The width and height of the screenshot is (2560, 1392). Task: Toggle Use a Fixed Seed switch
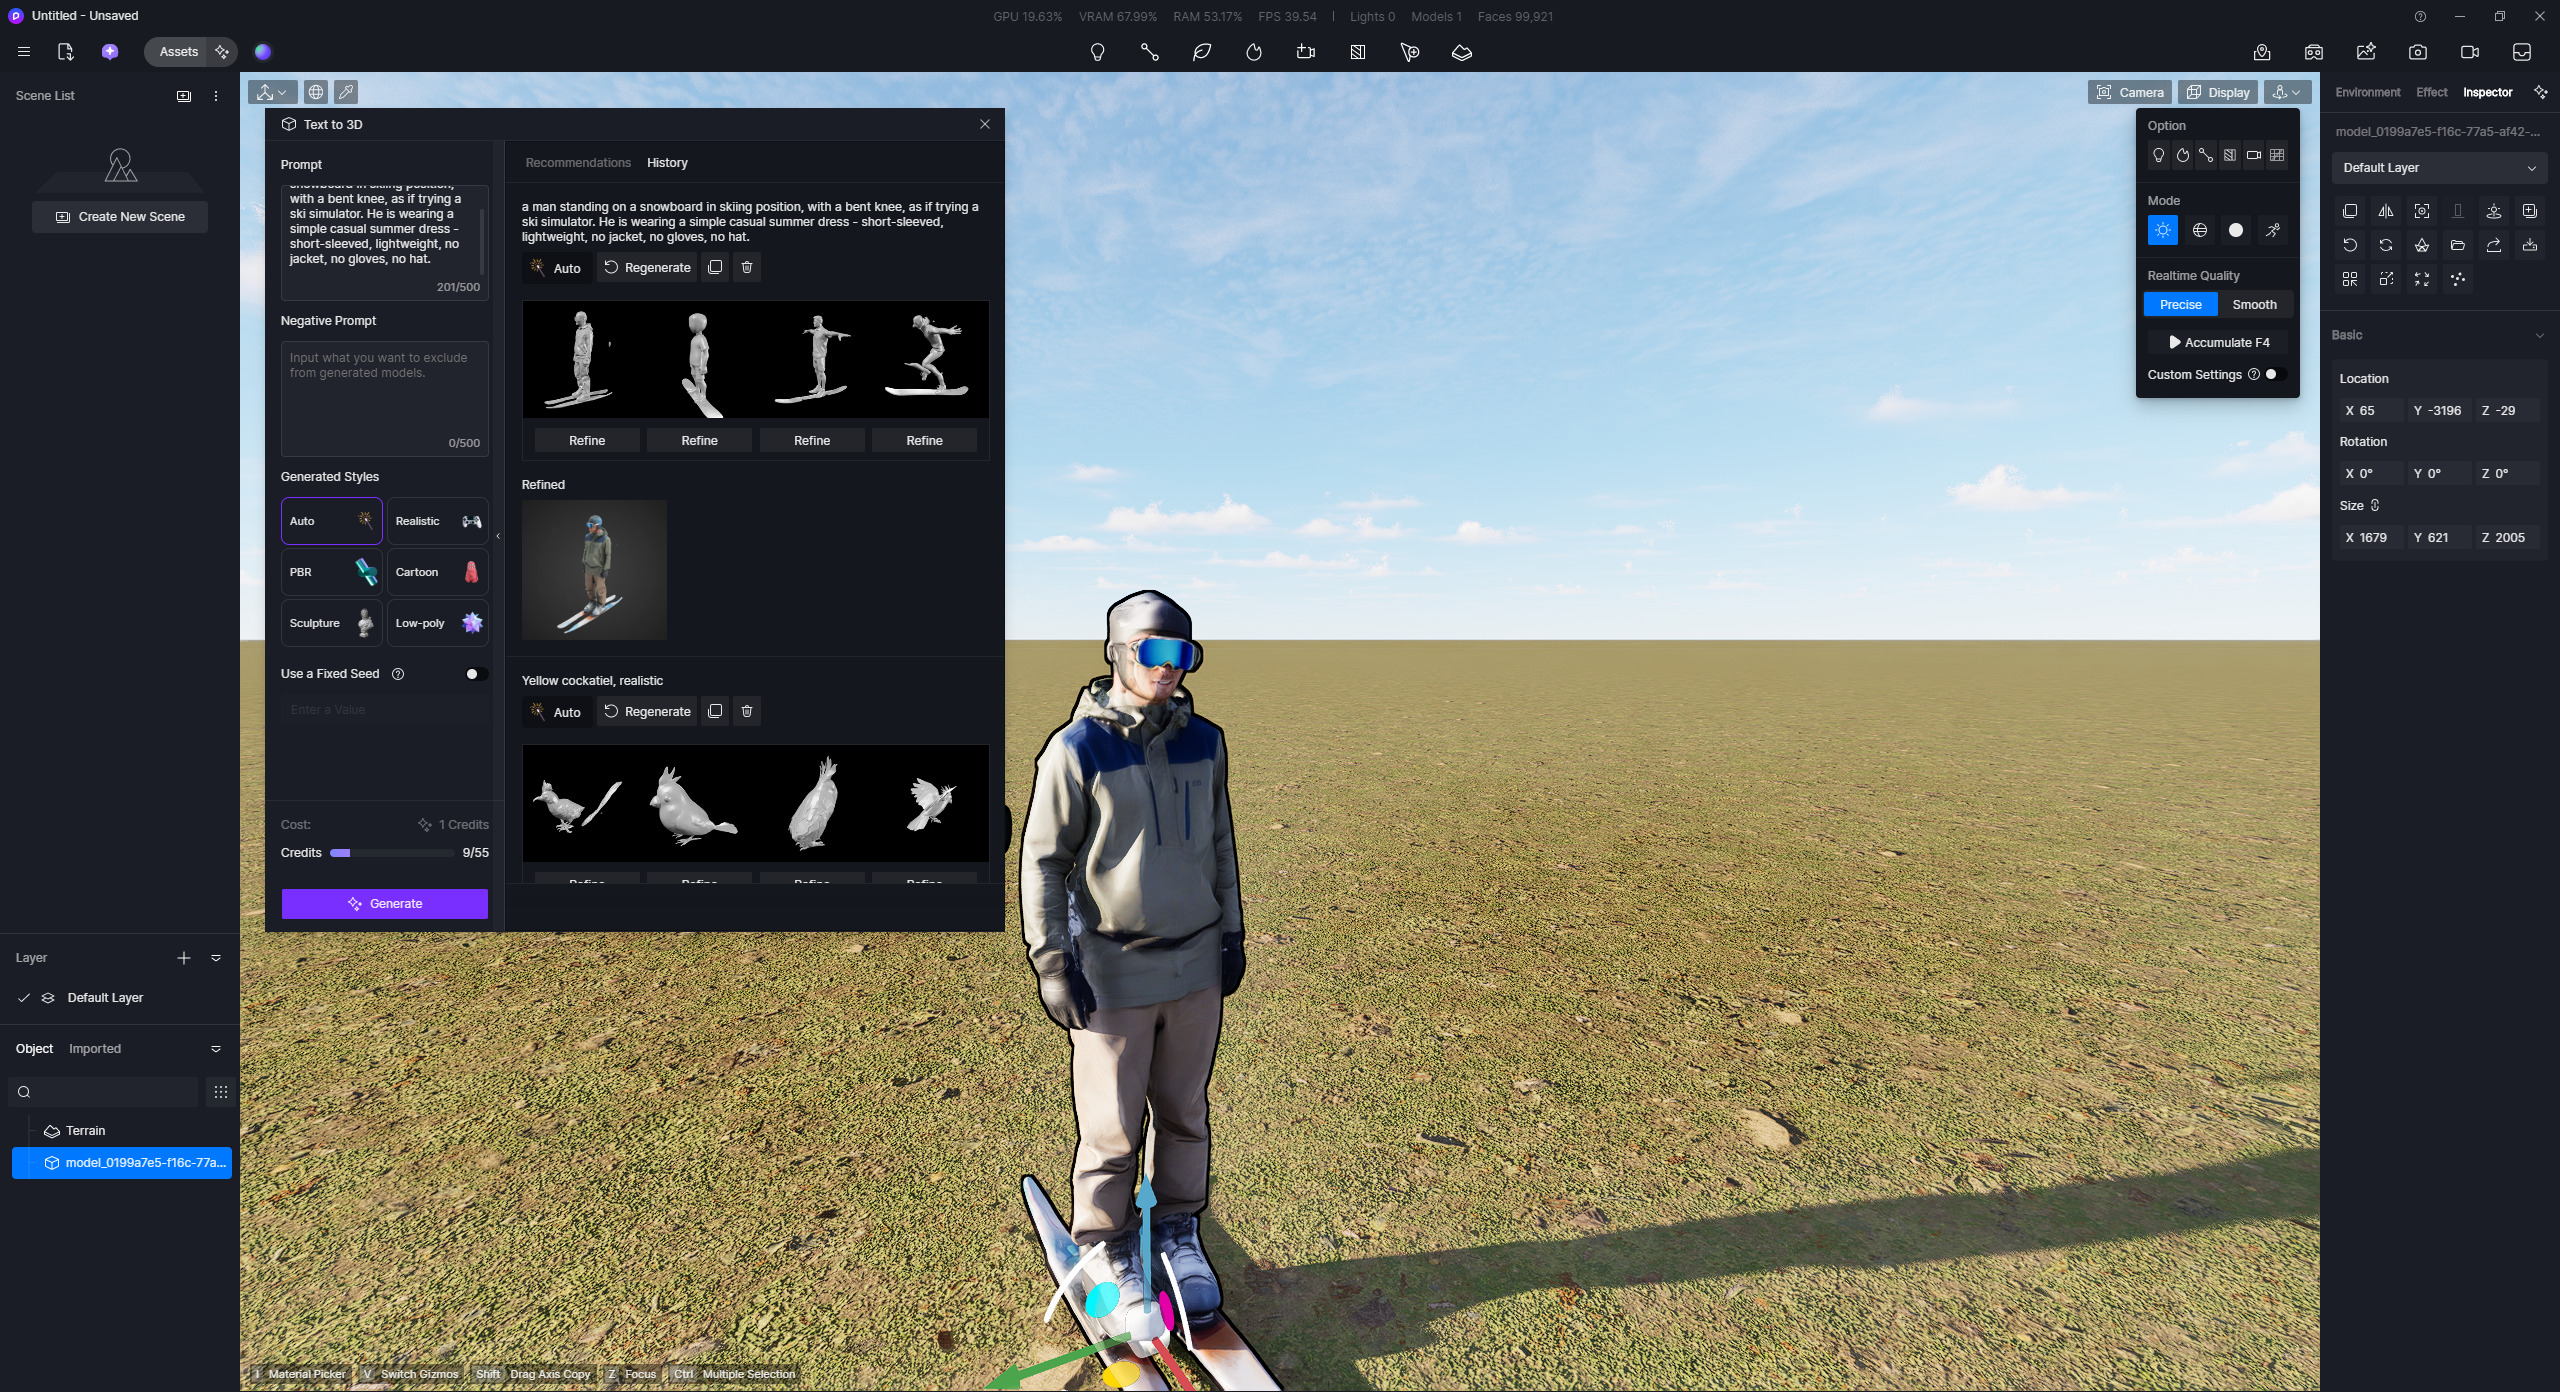(x=476, y=674)
